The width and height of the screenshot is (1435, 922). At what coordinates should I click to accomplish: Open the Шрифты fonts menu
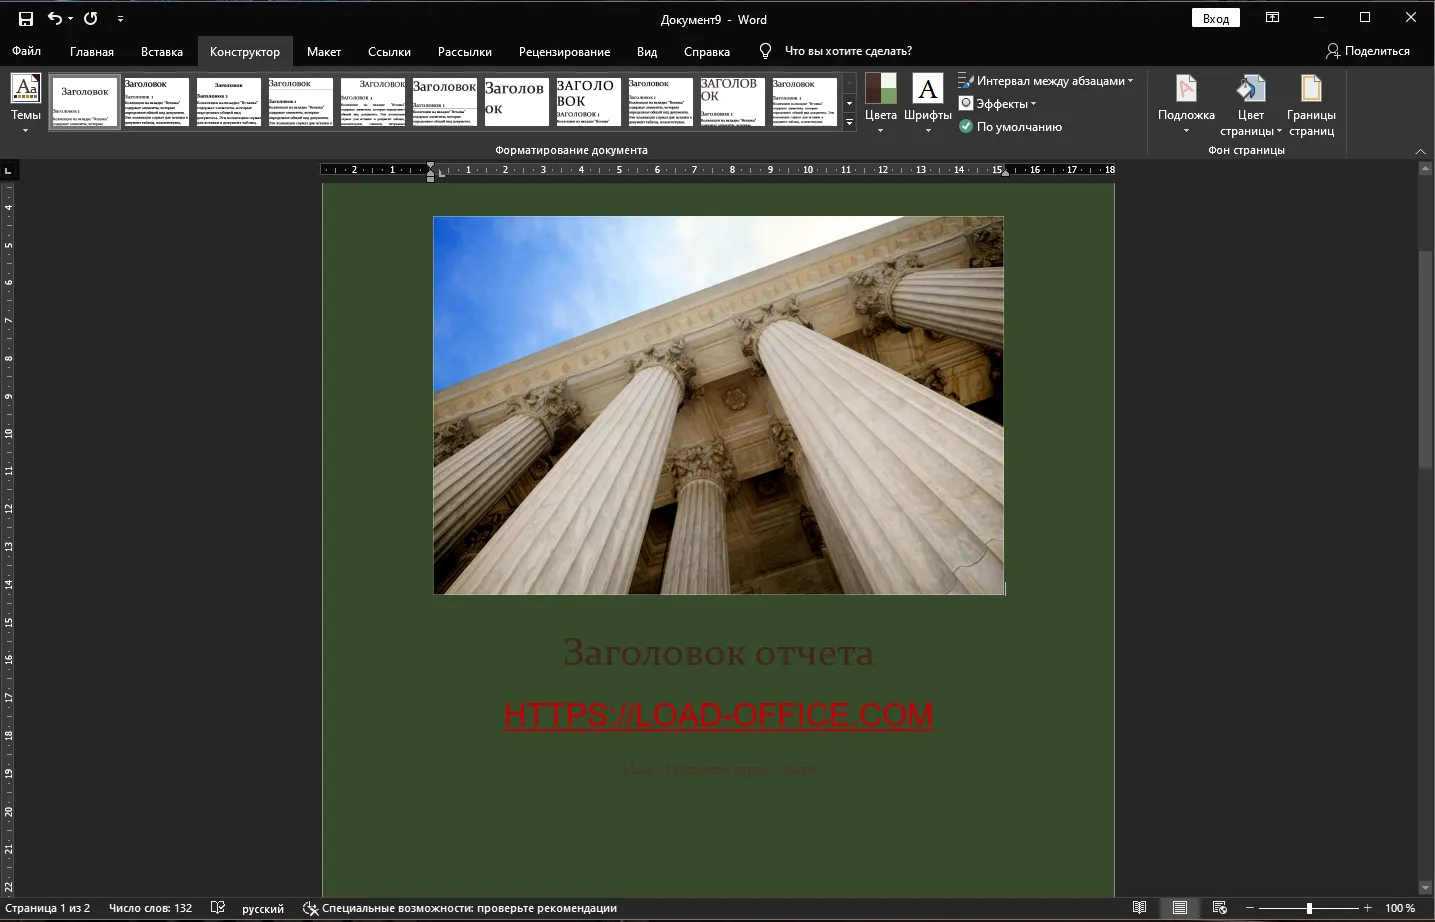click(x=927, y=103)
